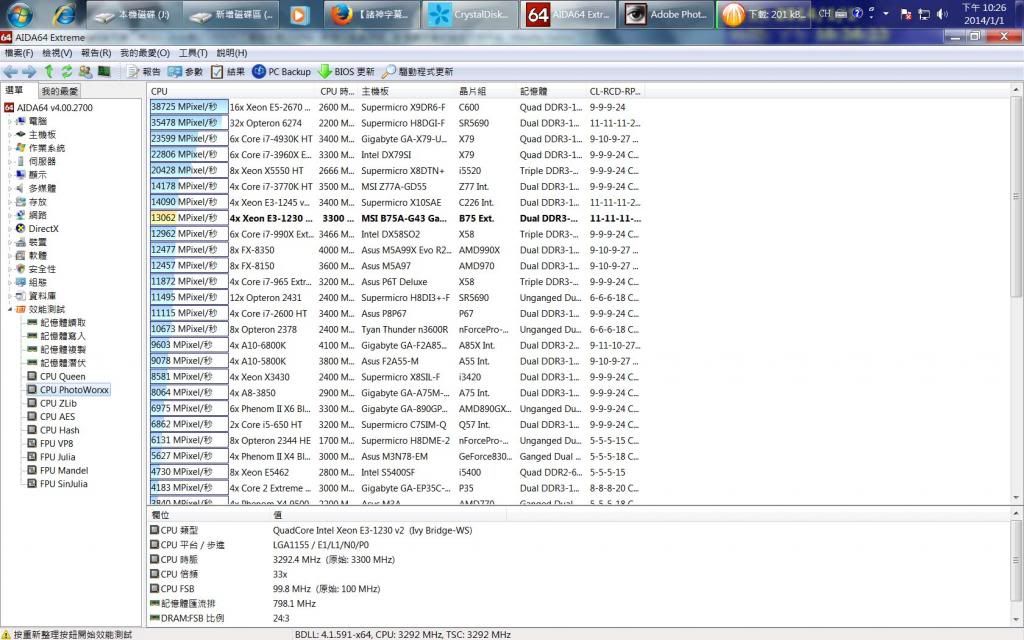Select the CPU AES benchmark
The height and width of the screenshot is (640, 1024).
tap(51, 417)
